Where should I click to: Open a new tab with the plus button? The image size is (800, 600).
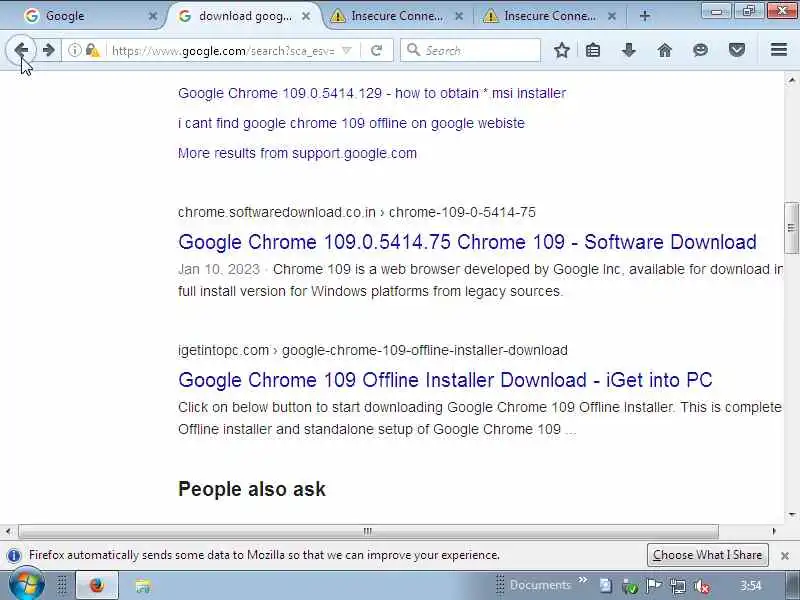pyautogui.click(x=644, y=16)
